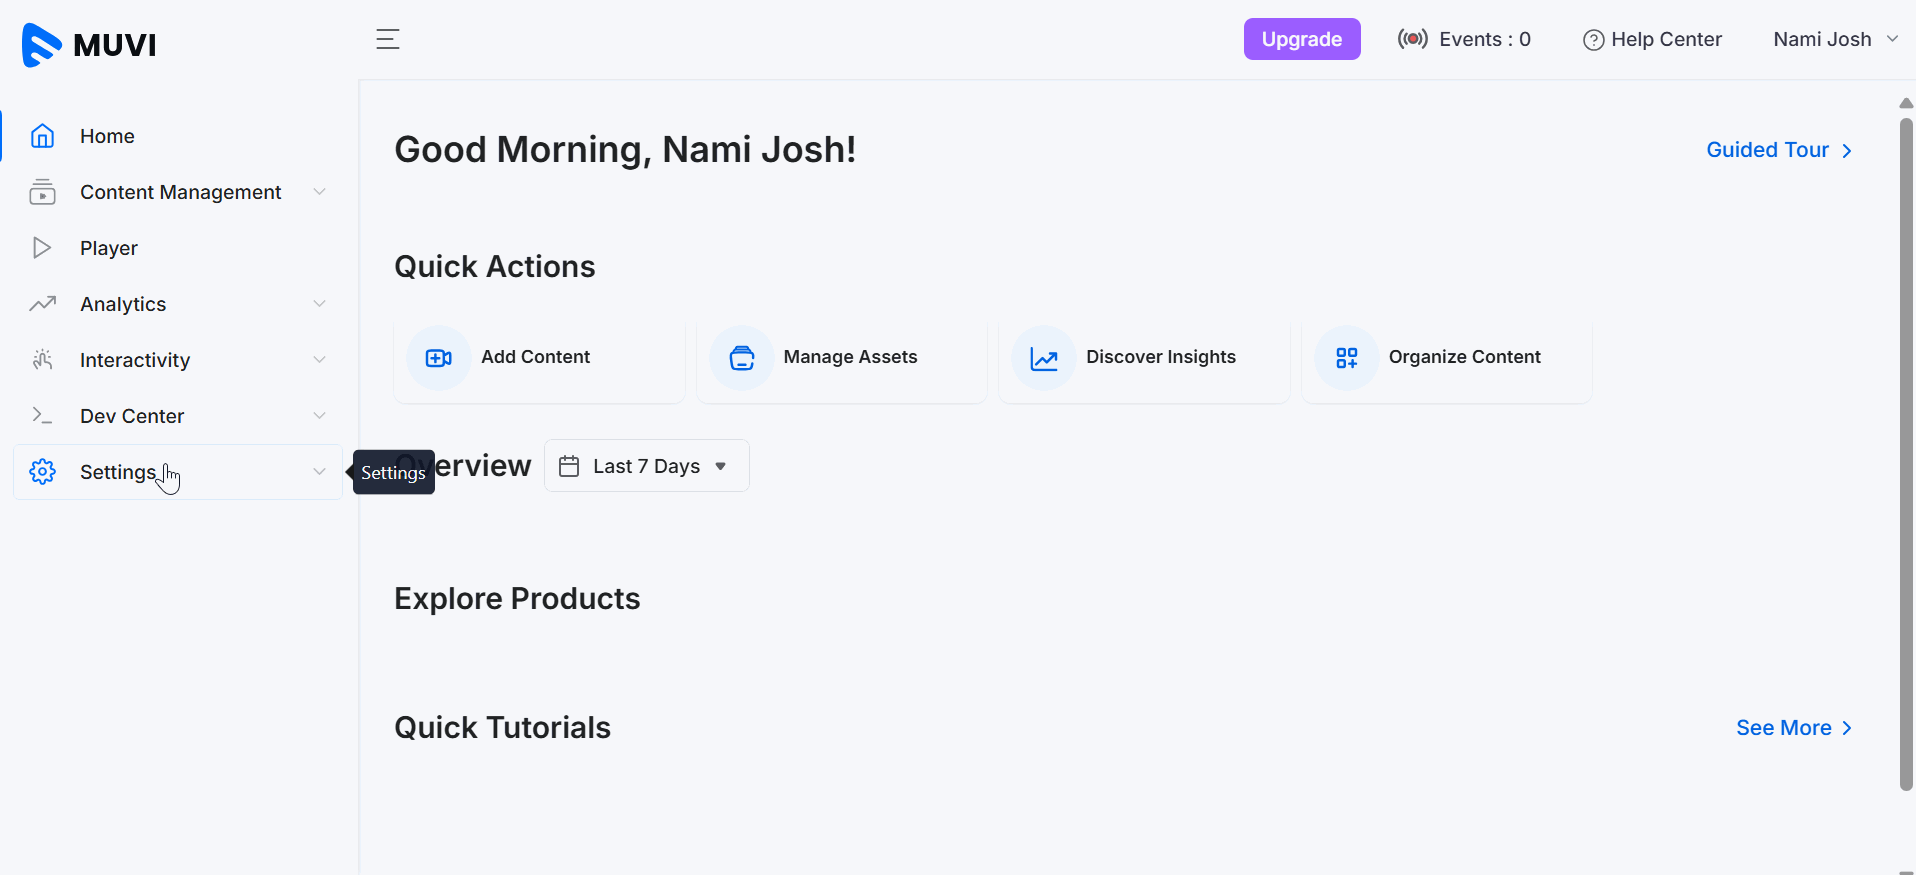This screenshot has width=1916, height=875.
Task: Expand the Analytics submenu arrow
Action: point(319,304)
